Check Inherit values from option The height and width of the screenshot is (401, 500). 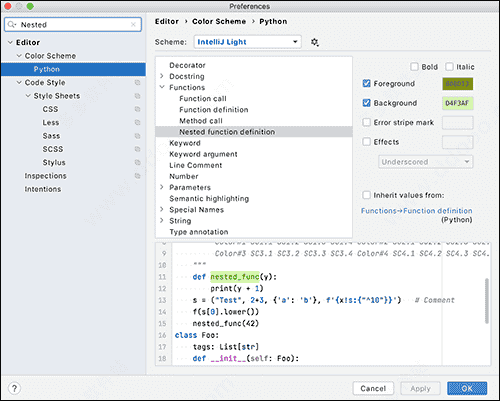click(366, 195)
